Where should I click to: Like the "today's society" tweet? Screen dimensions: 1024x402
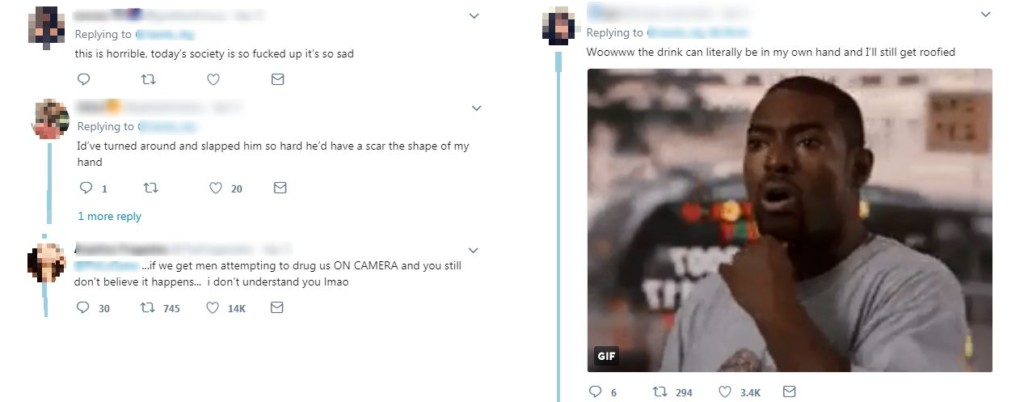tap(213, 79)
